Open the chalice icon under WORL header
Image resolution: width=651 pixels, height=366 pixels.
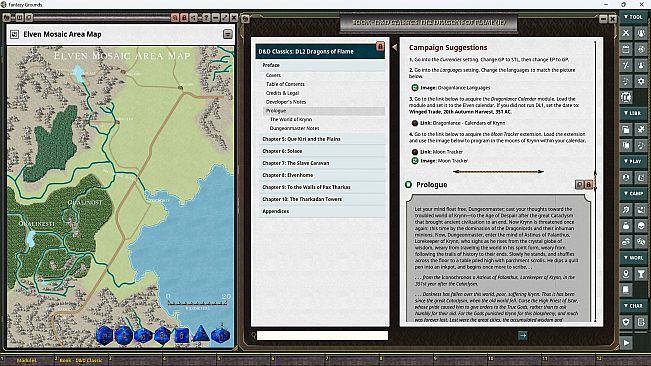coord(641,274)
